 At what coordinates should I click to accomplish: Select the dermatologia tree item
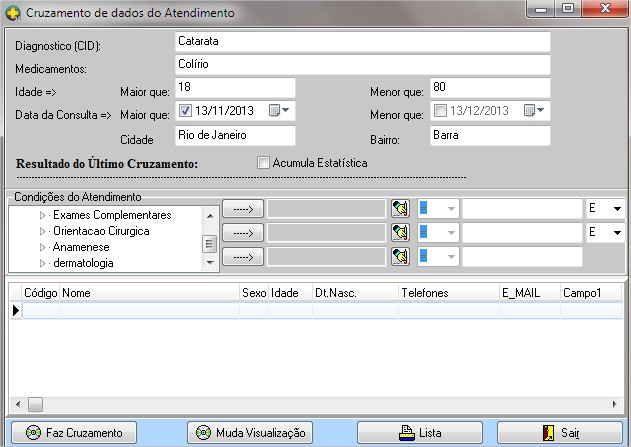point(82,263)
